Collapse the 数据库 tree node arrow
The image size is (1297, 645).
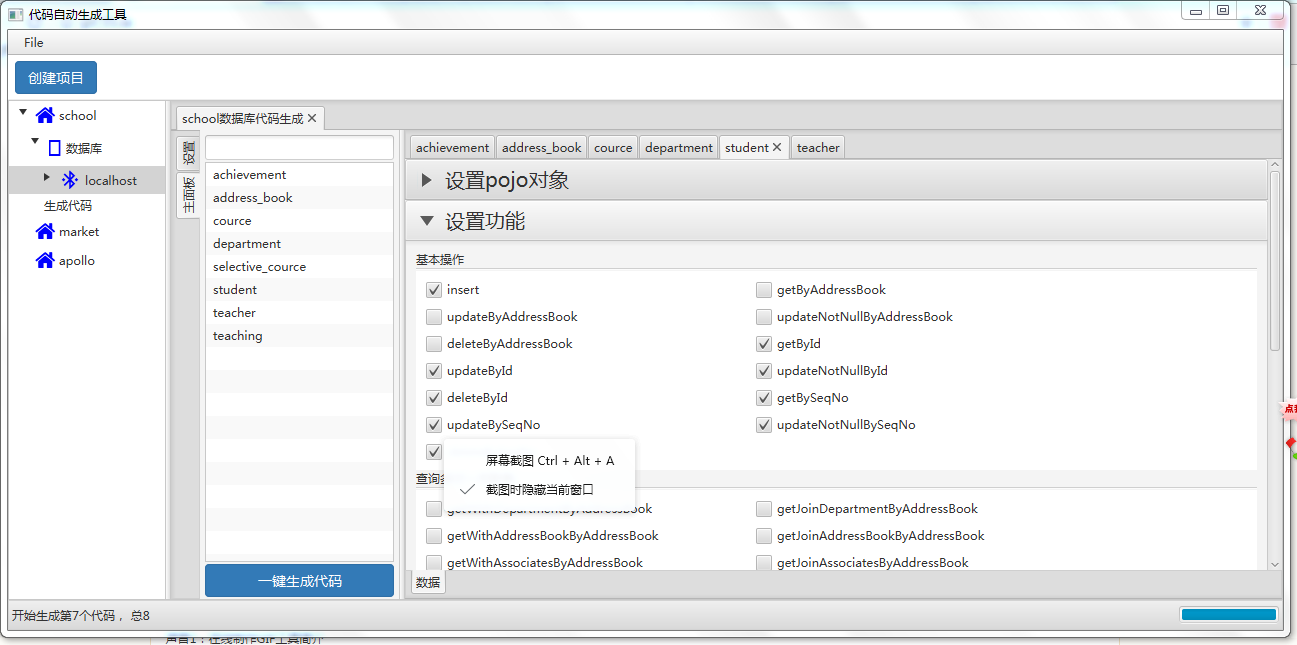(x=35, y=142)
